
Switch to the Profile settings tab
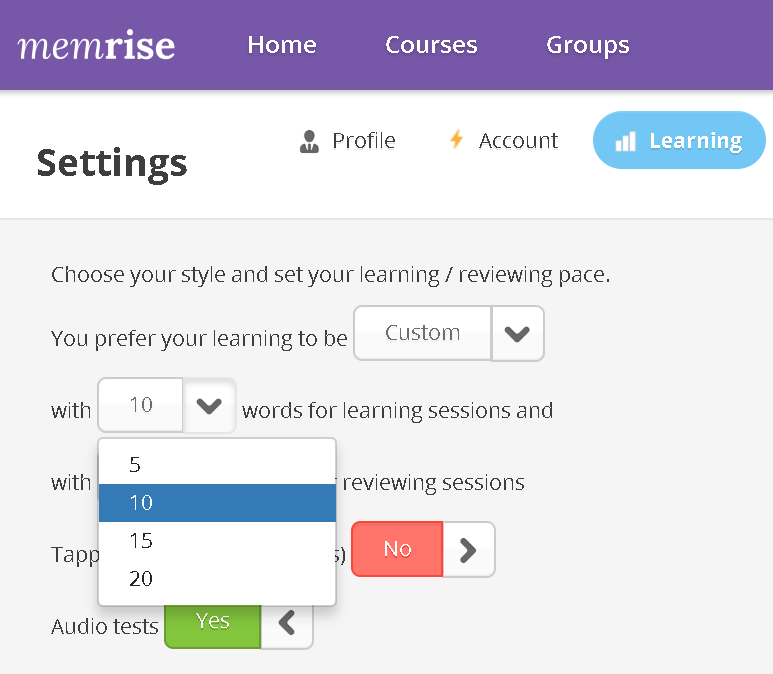[348, 141]
